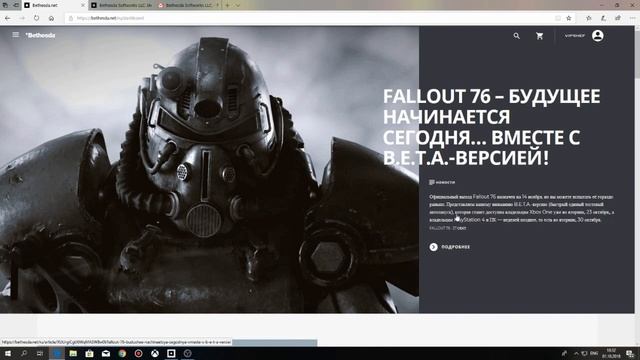Click the browser forward arrow

click(x=22, y=18)
